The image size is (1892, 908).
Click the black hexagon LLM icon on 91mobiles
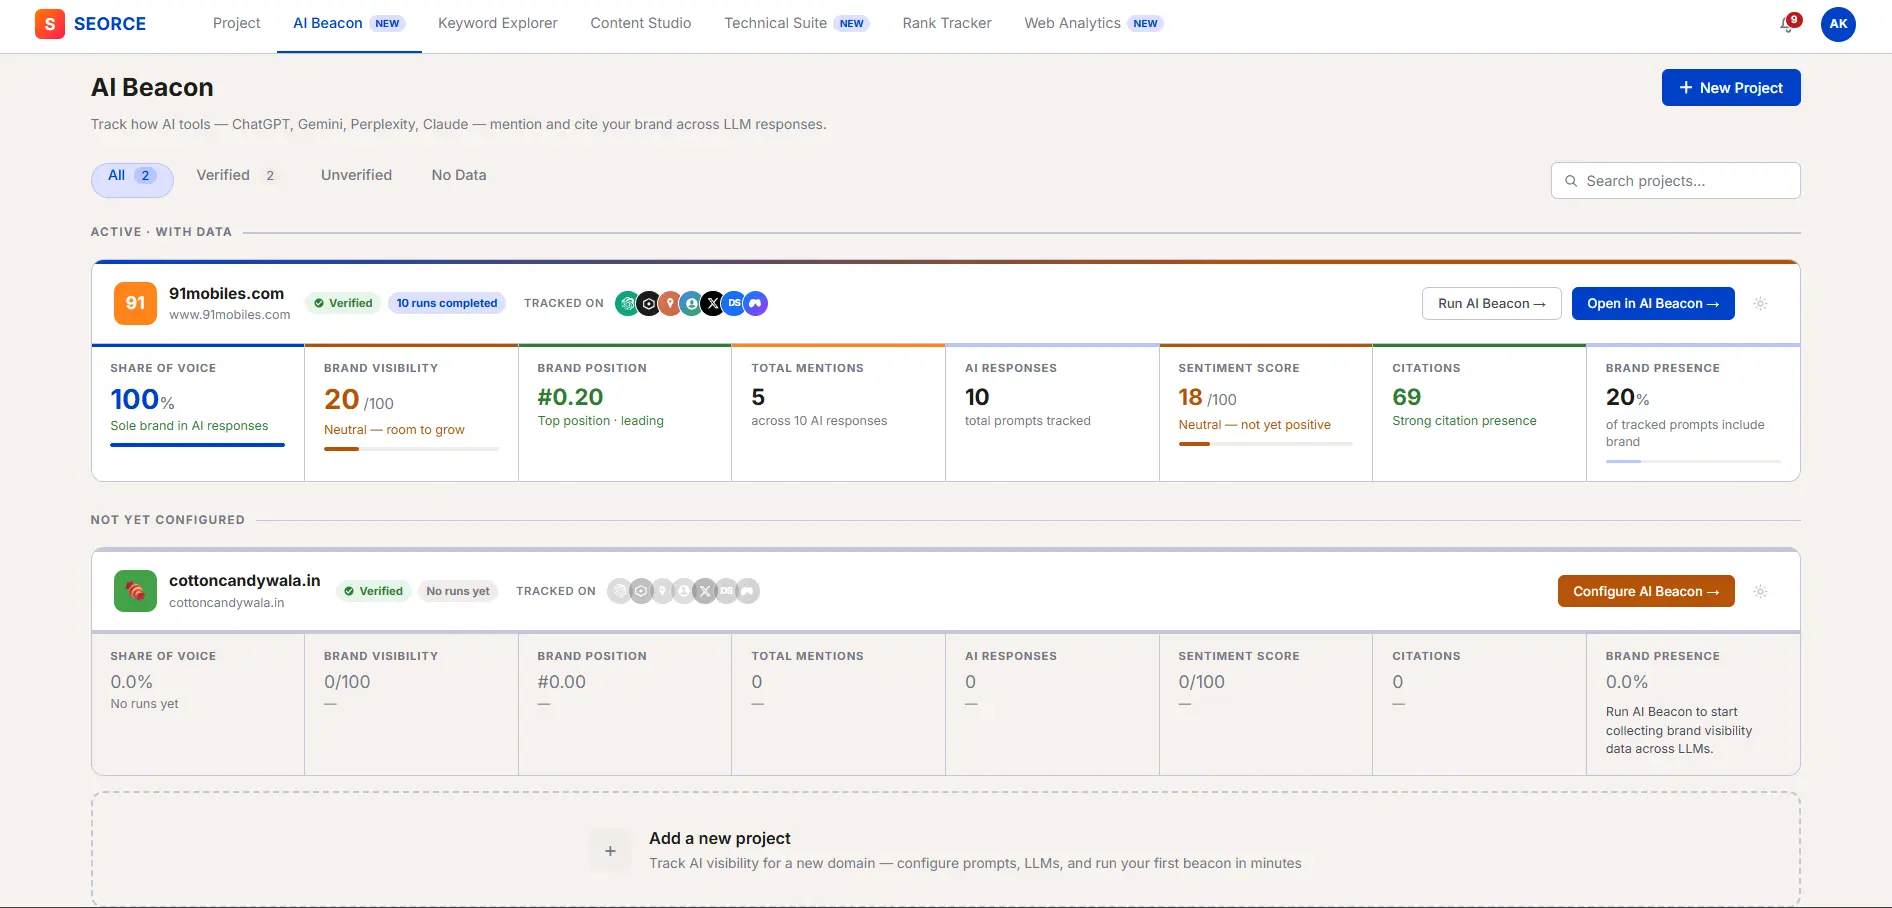pos(649,303)
